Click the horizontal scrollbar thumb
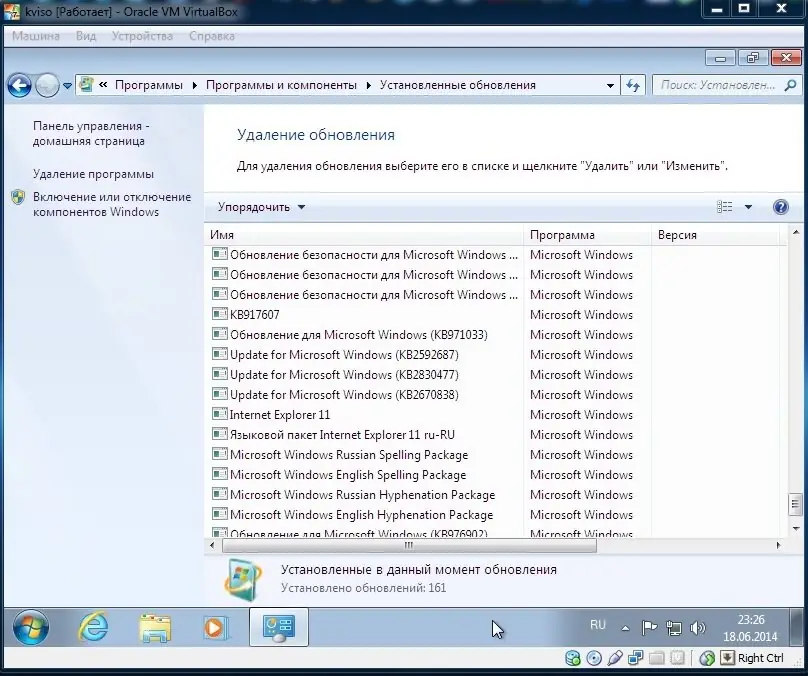 pos(409,545)
